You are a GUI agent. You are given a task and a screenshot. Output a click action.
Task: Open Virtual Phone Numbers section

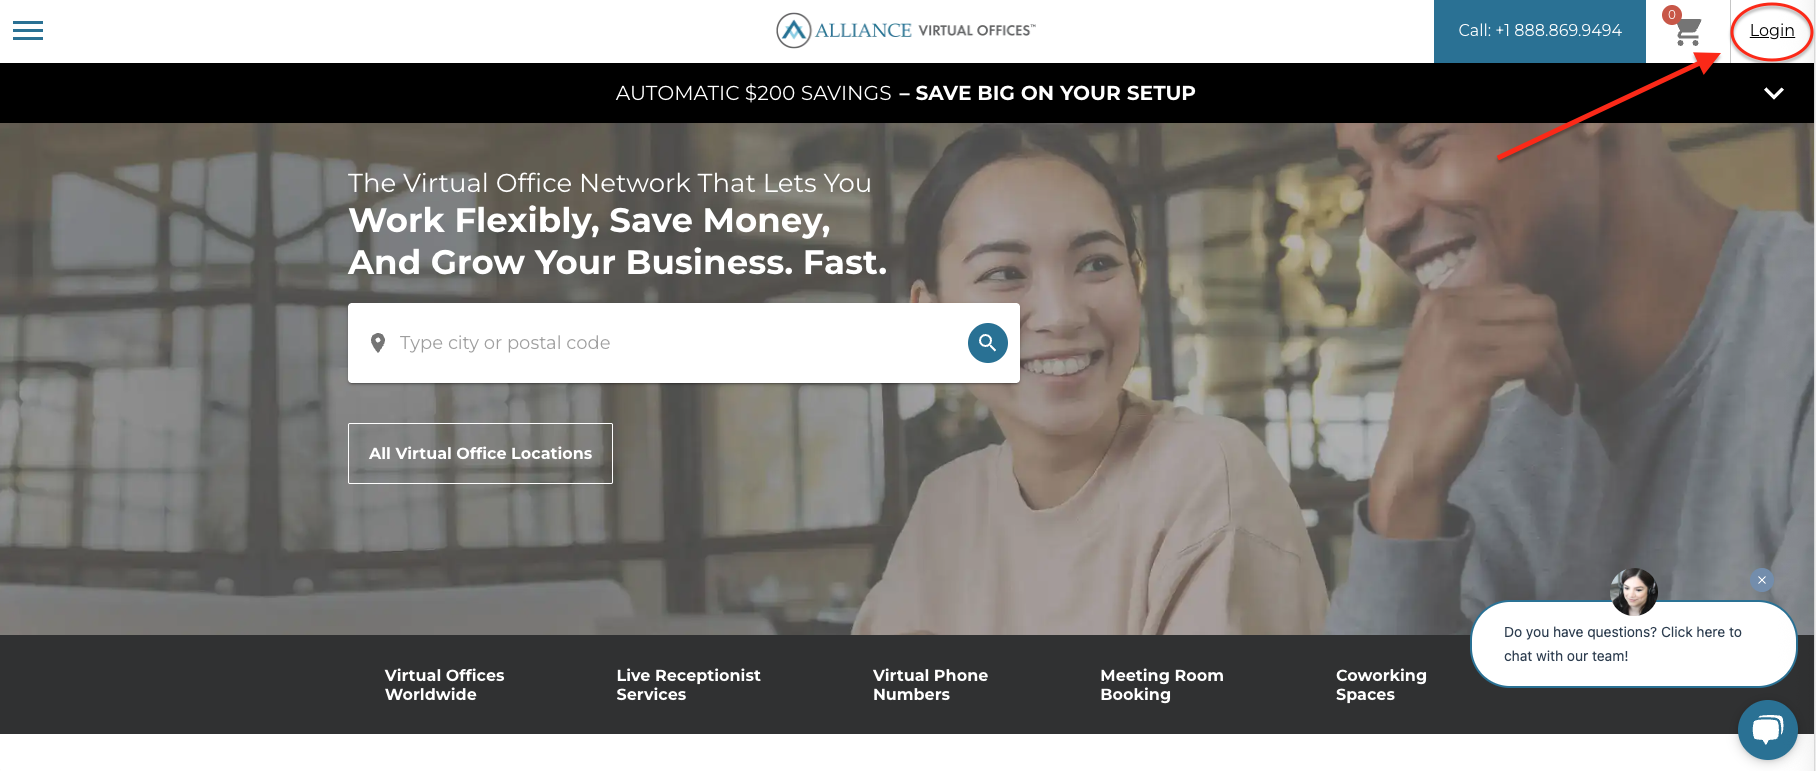pos(930,685)
